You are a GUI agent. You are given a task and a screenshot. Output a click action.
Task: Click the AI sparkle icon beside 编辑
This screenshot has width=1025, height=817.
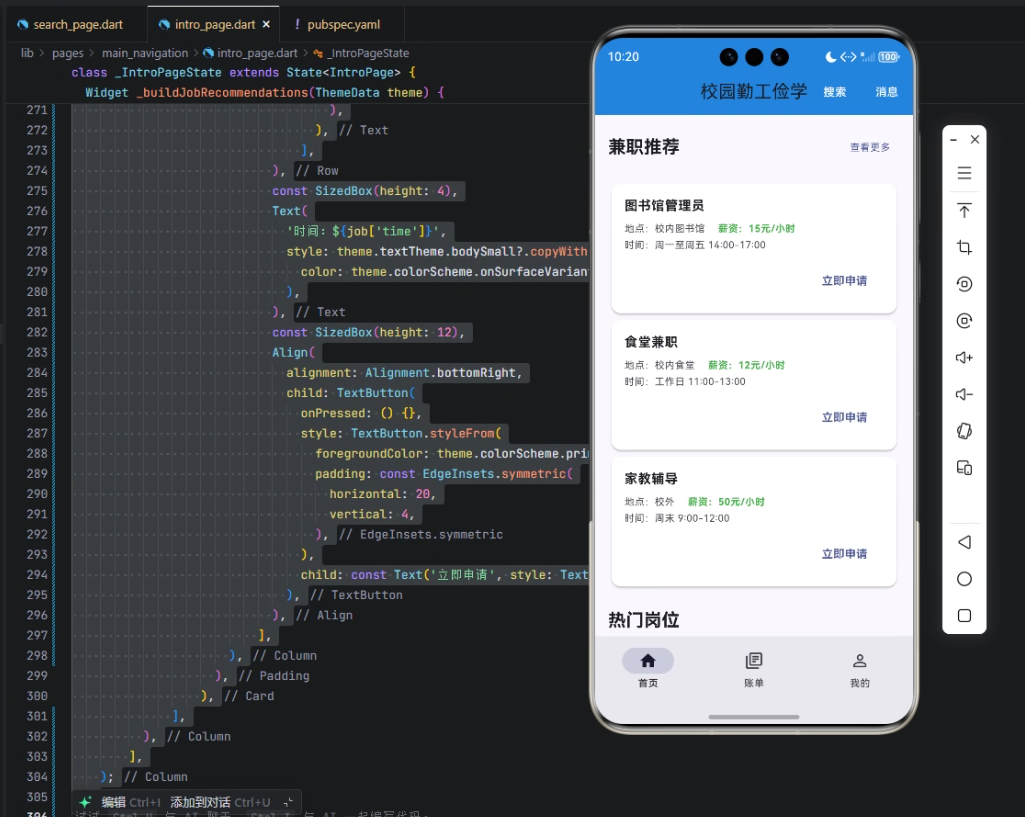(85, 802)
